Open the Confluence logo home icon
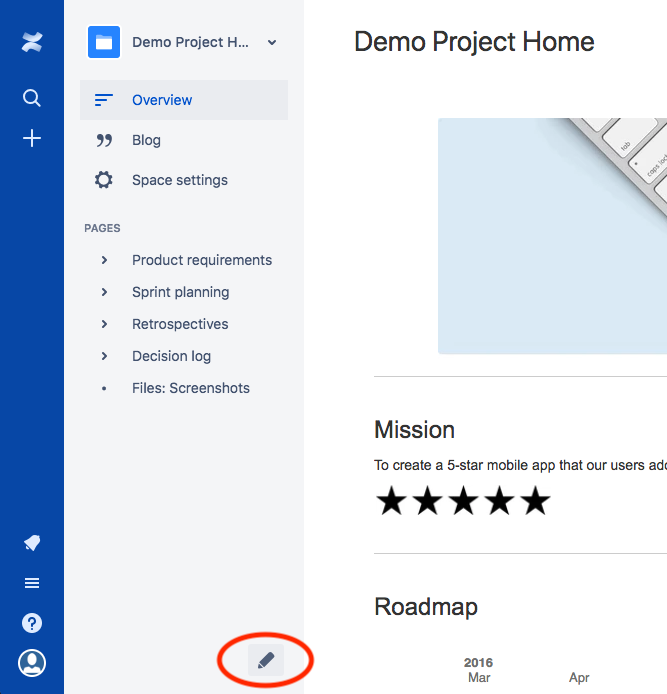The width and height of the screenshot is (667, 694). (x=32, y=42)
